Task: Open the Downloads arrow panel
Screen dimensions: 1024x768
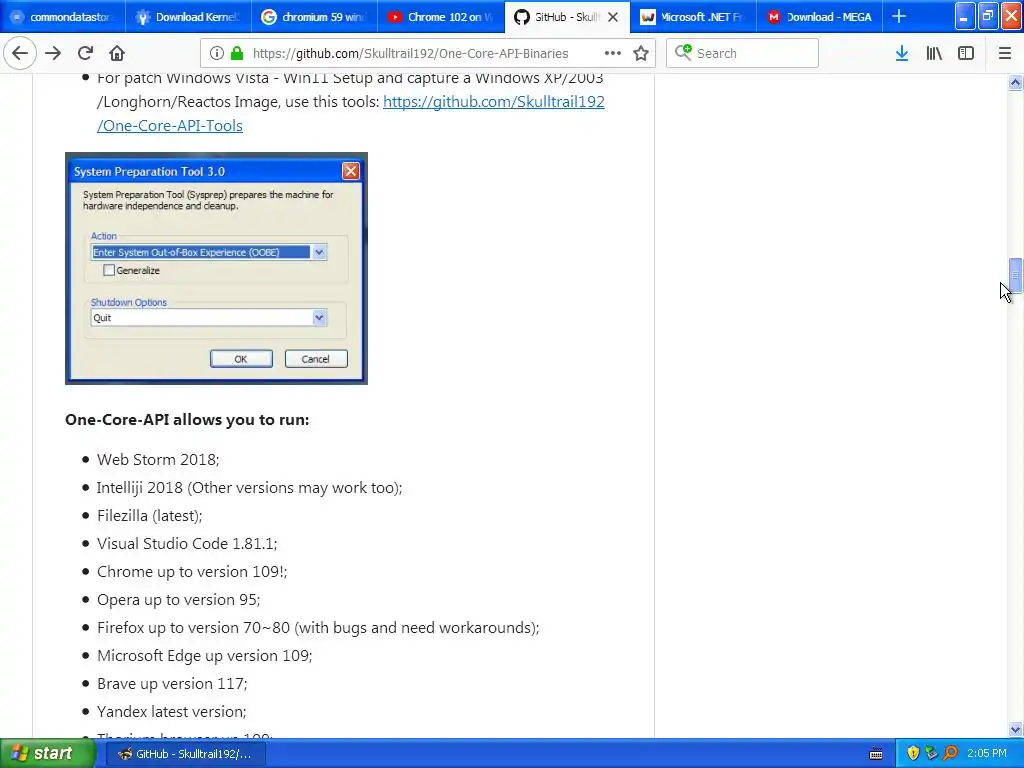Action: click(902, 53)
